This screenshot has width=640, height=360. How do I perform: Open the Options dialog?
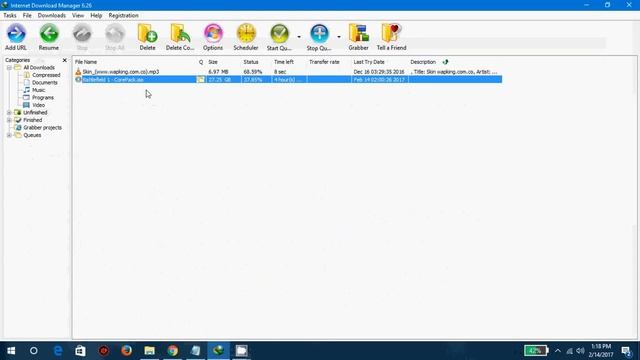[213, 37]
